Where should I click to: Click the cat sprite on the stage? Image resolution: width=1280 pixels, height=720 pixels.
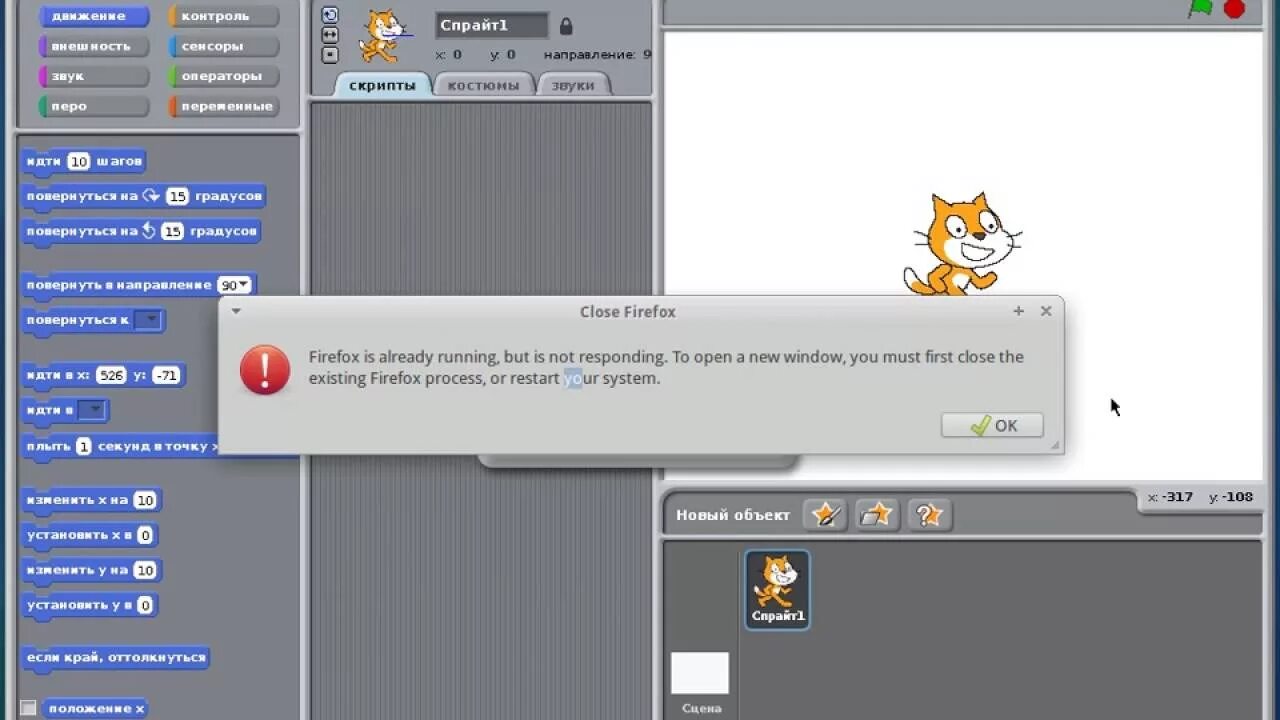962,244
